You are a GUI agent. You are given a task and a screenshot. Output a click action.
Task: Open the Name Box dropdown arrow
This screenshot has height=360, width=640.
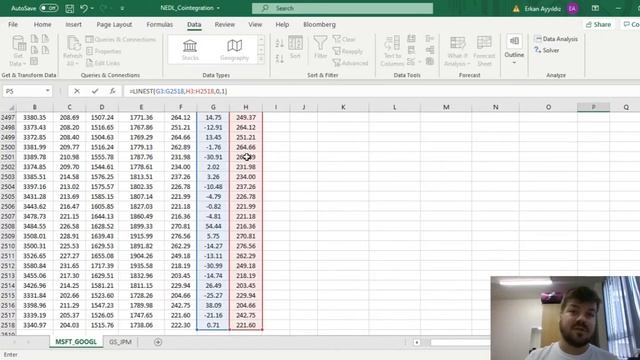pos(48,91)
